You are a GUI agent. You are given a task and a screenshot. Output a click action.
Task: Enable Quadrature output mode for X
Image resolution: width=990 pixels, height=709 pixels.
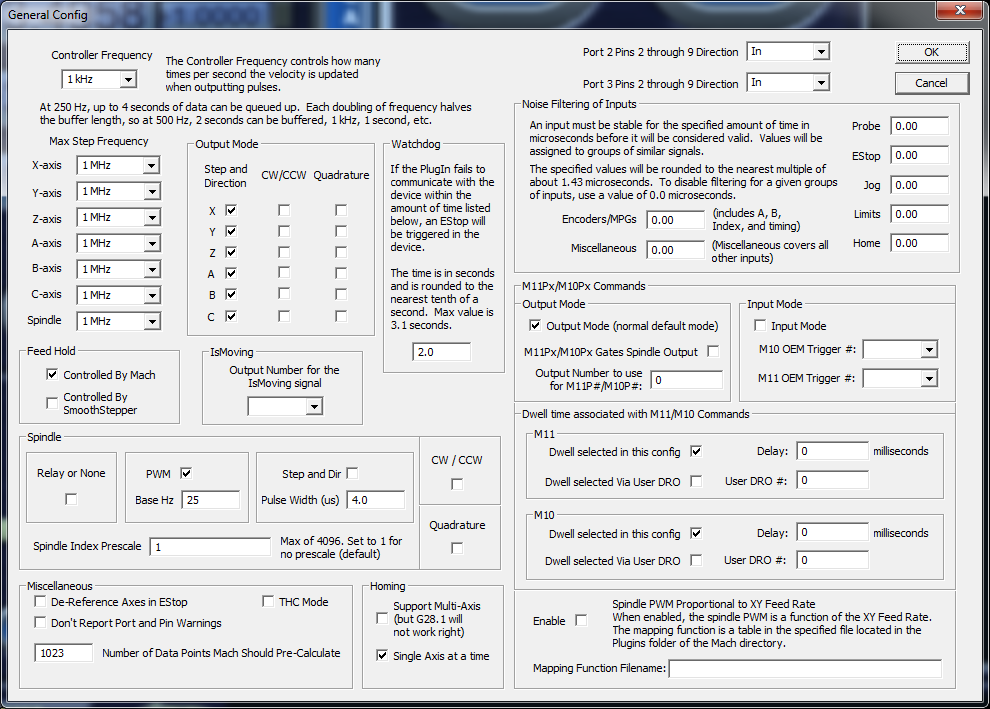coord(341,210)
